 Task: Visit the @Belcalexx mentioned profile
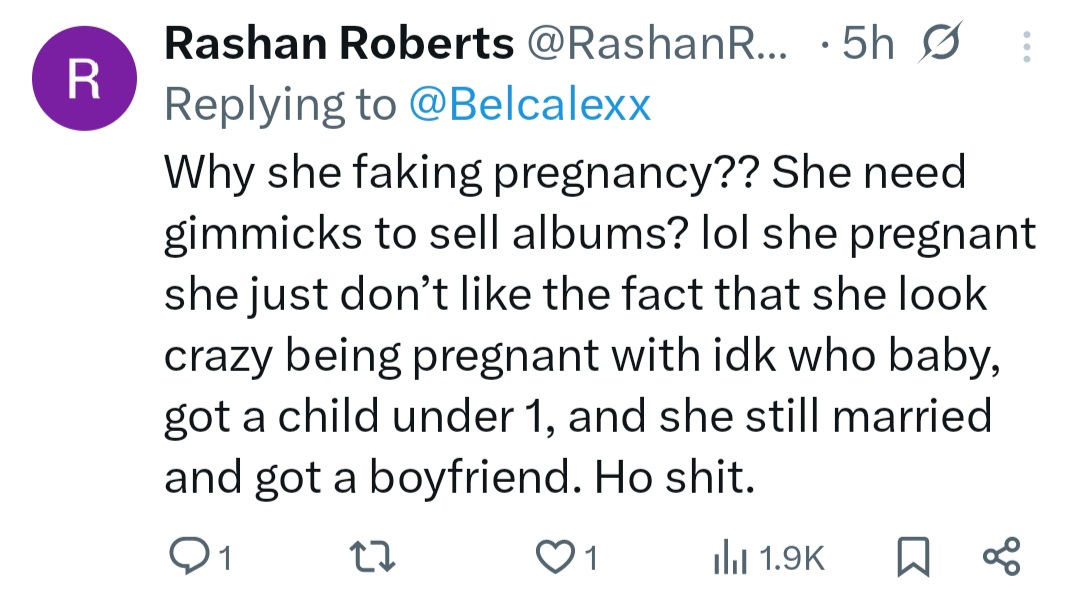pyautogui.click(x=529, y=104)
